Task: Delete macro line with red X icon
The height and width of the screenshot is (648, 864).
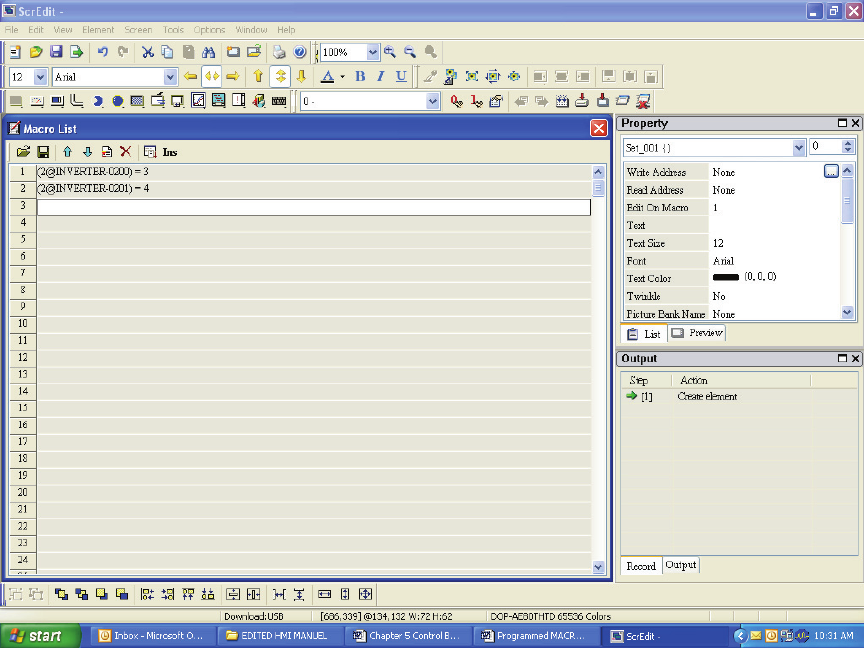Action: 125,152
